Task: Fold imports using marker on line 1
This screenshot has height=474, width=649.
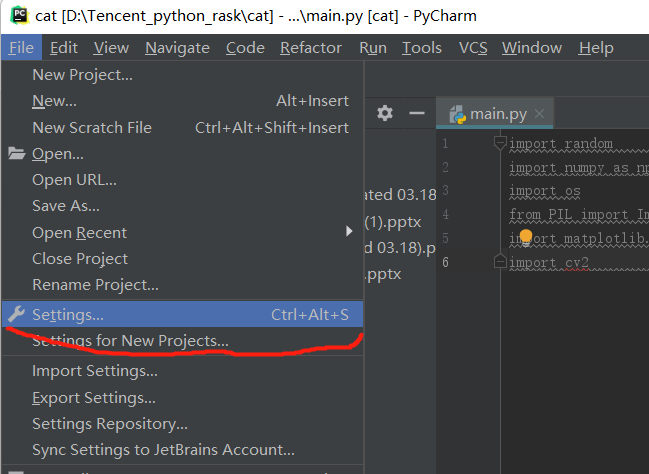Action: point(500,143)
